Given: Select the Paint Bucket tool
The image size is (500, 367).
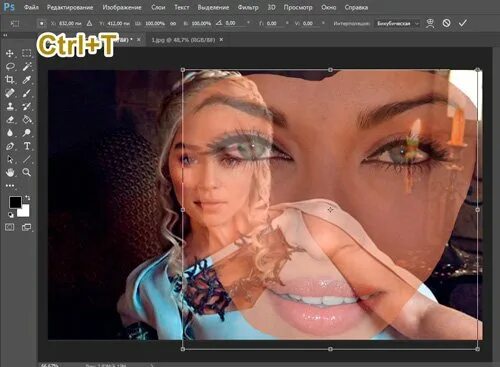Looking at the screenshot, I should (27, 119).
